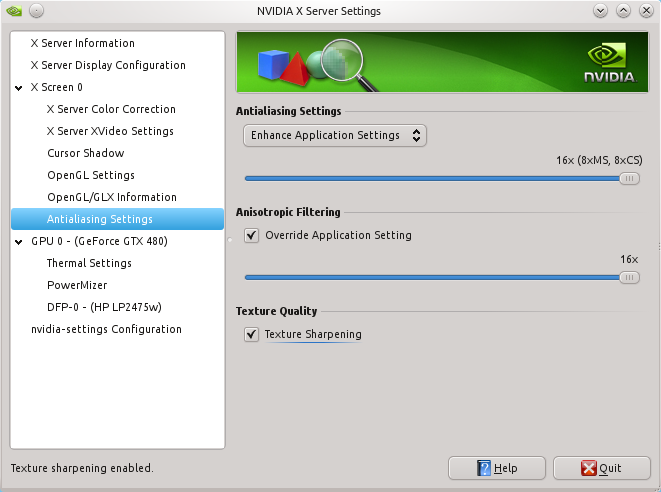
Task: Open OpenGL Settings page
Action: pos(91,175)
